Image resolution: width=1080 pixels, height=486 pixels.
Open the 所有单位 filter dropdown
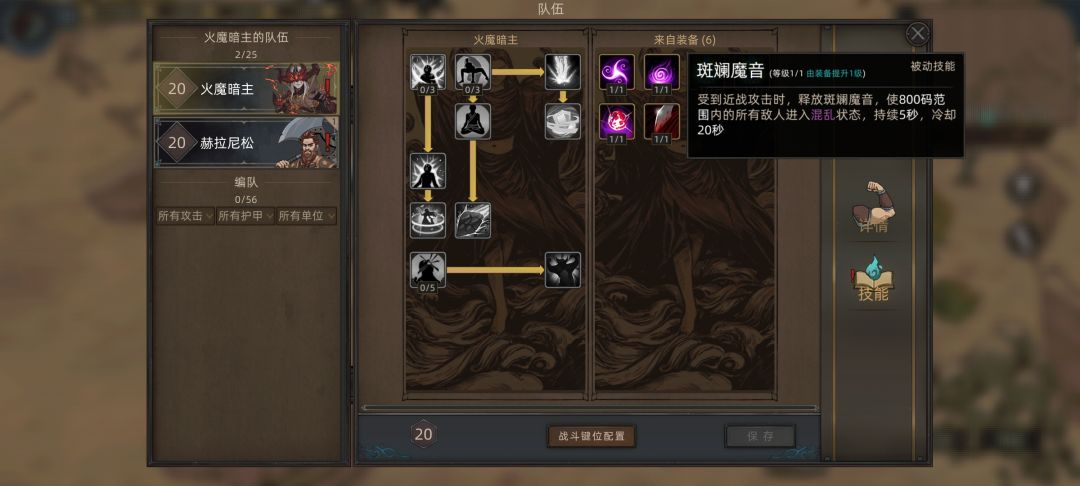click(x=307, y=216)
